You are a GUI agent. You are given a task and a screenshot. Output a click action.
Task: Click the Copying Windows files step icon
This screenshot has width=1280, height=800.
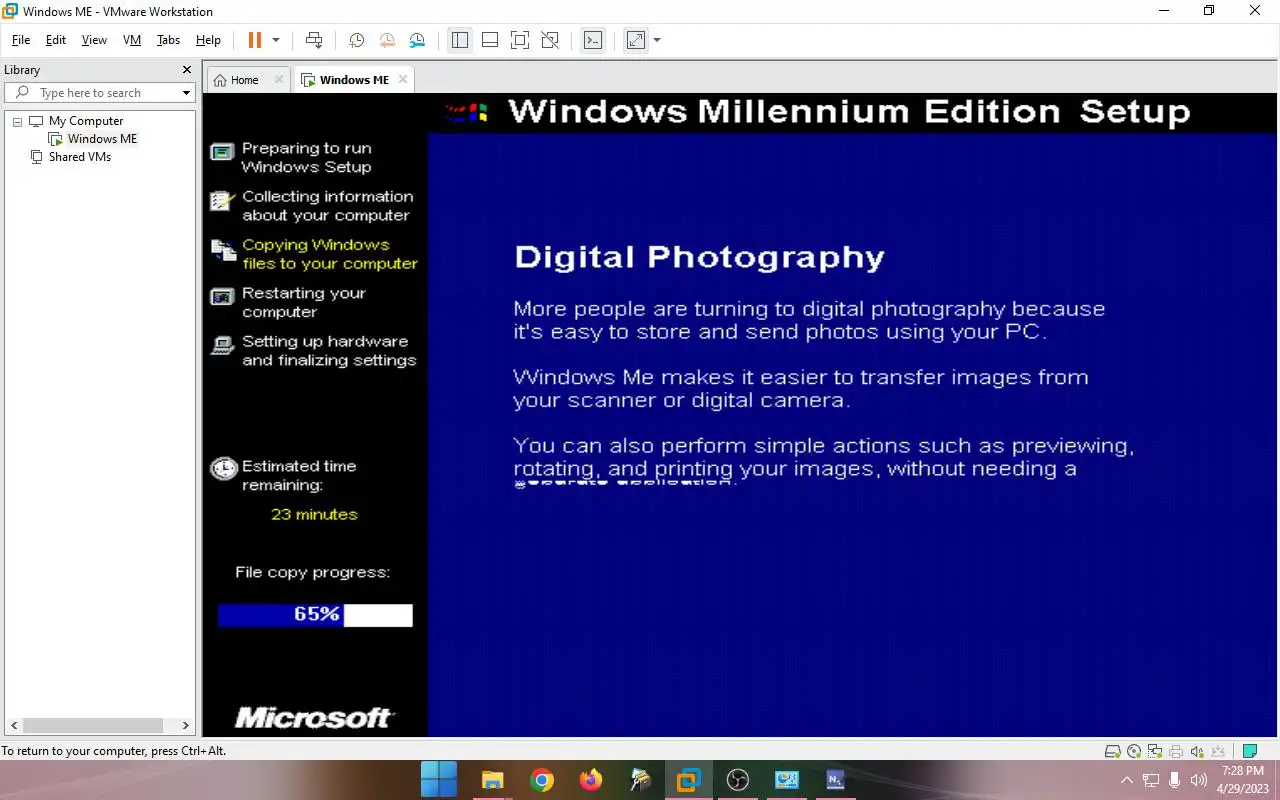222,250
